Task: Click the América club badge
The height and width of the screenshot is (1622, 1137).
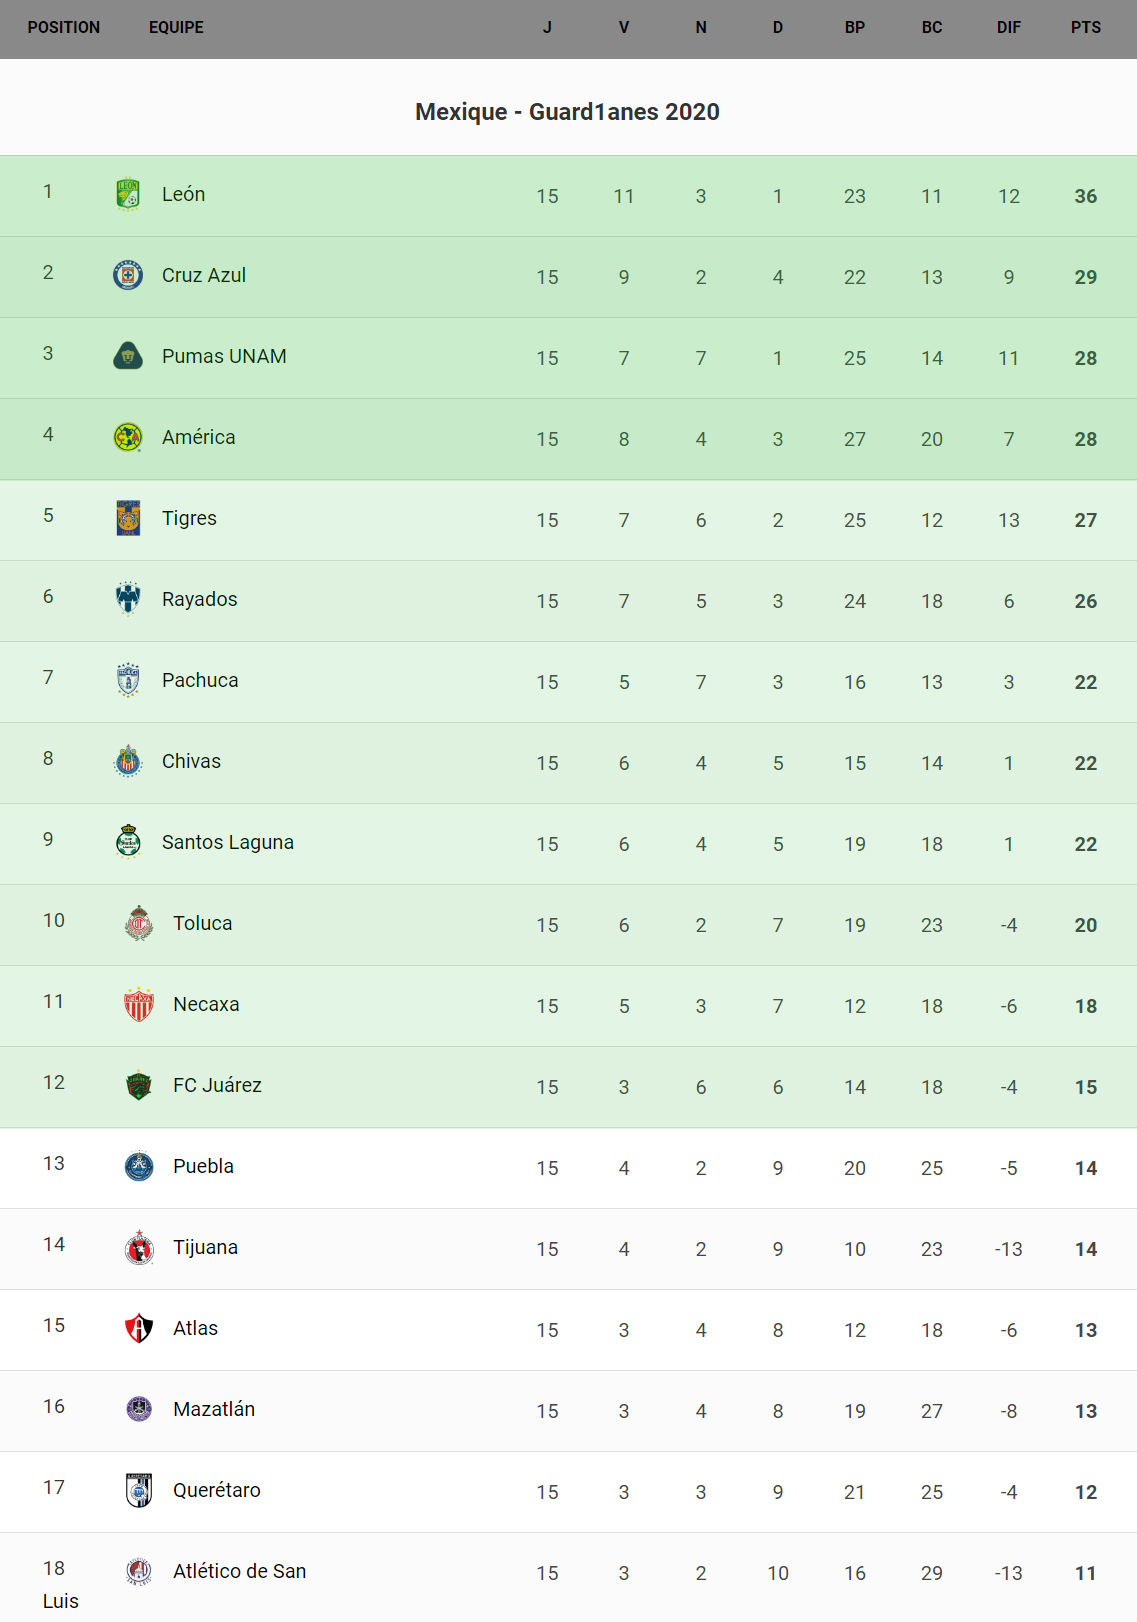Action: point(128,437)
